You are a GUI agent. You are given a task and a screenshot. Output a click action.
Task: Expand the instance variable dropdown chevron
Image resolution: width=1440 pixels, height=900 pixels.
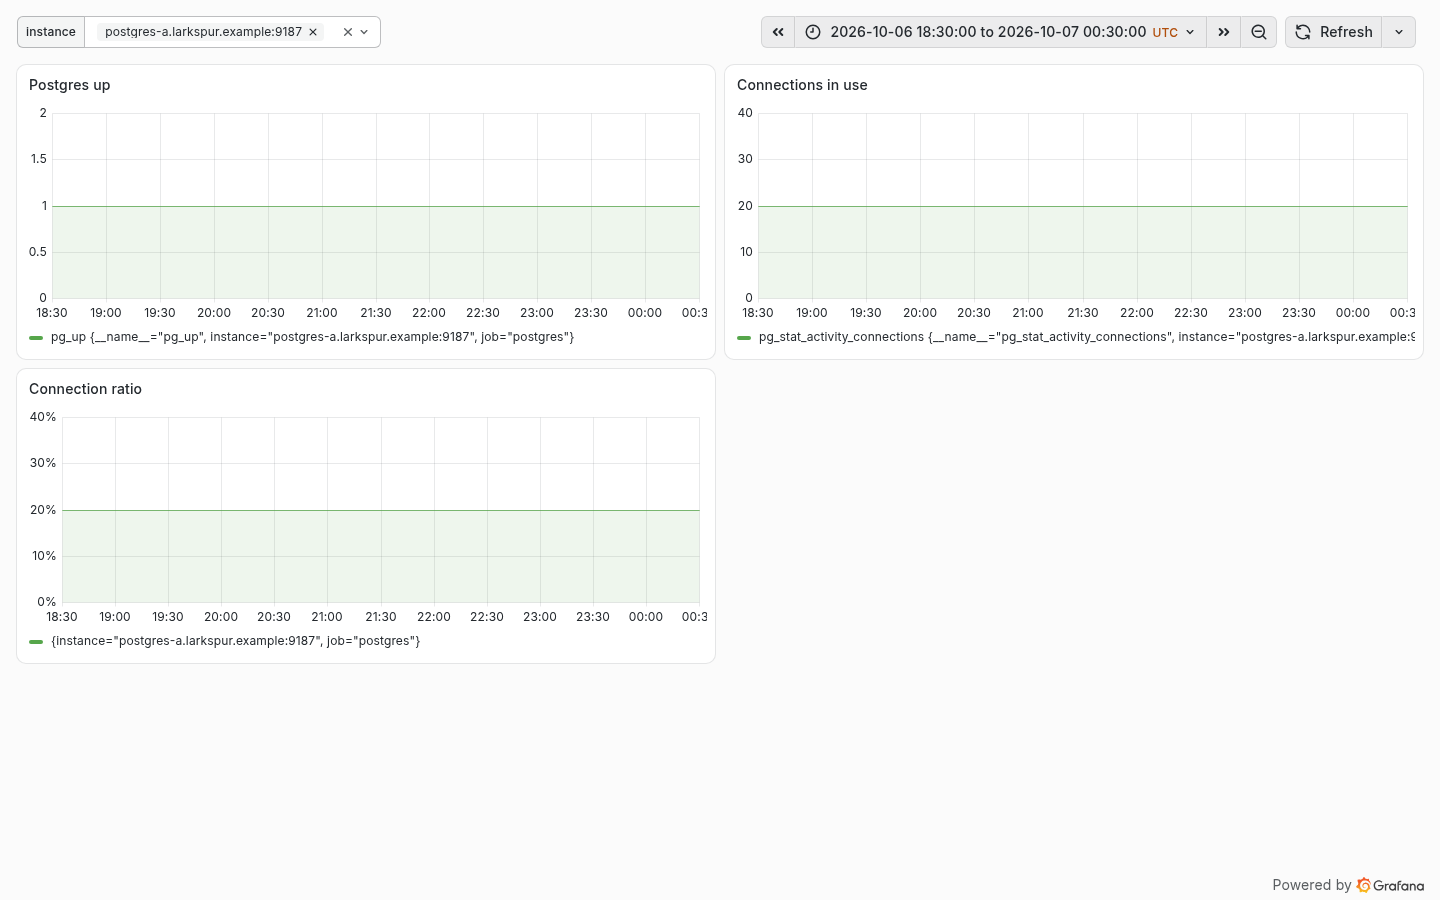coord(364,32)
